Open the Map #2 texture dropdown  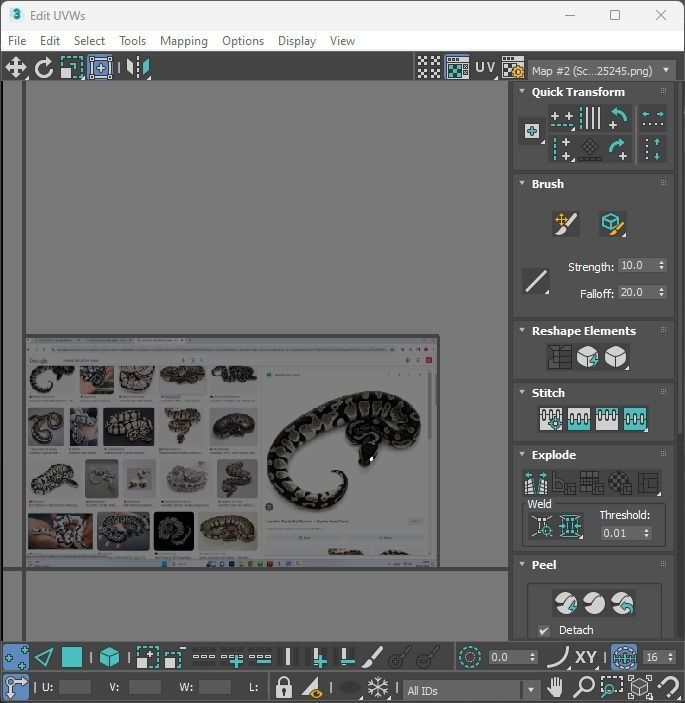click(602, 71)
